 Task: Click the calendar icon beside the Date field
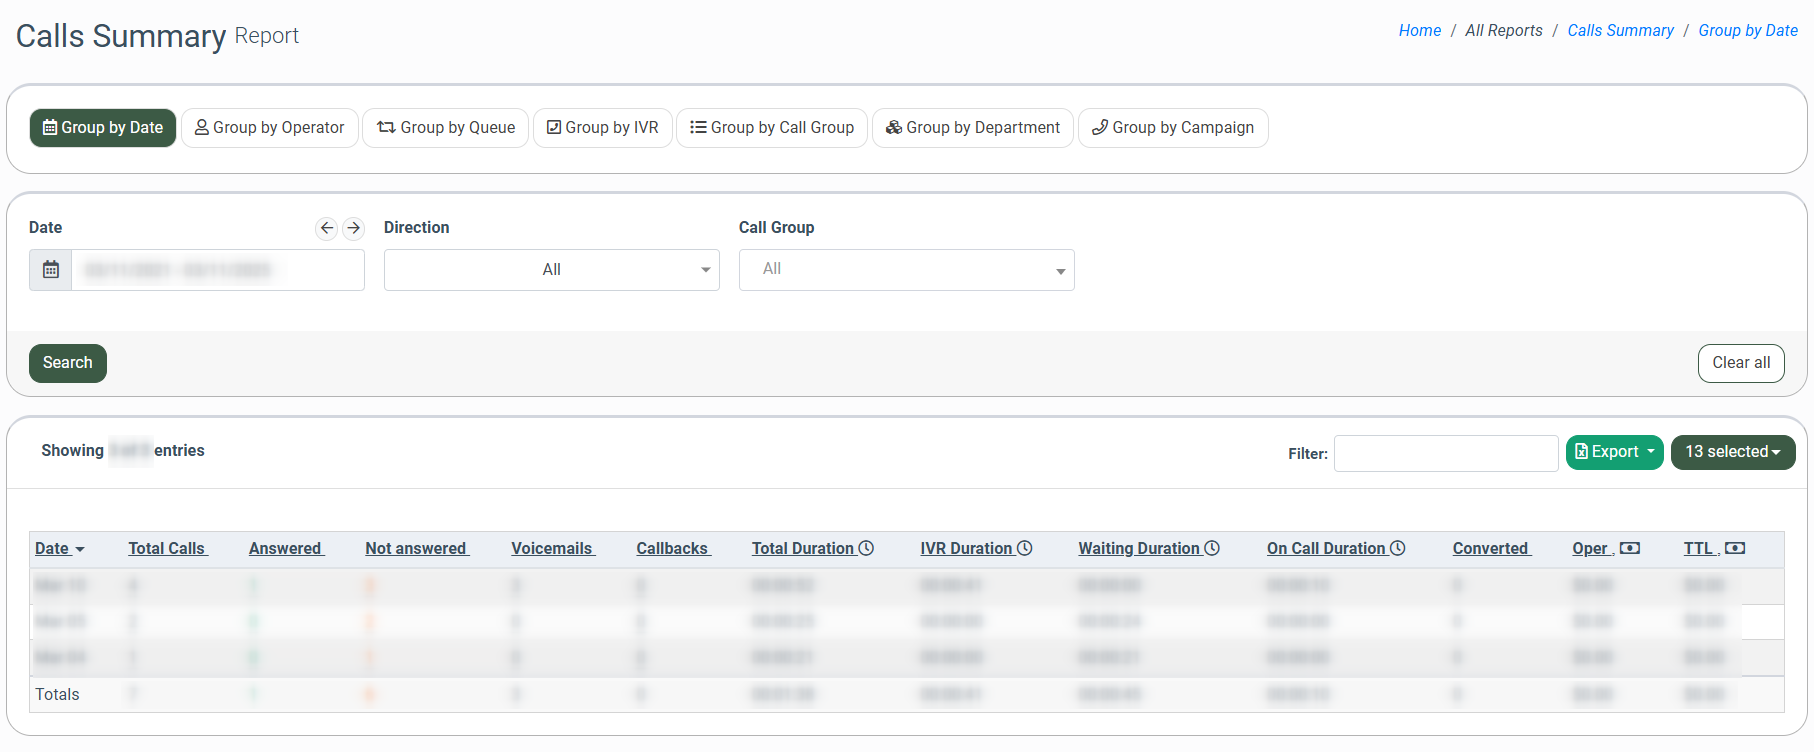(x=51, y=270)
